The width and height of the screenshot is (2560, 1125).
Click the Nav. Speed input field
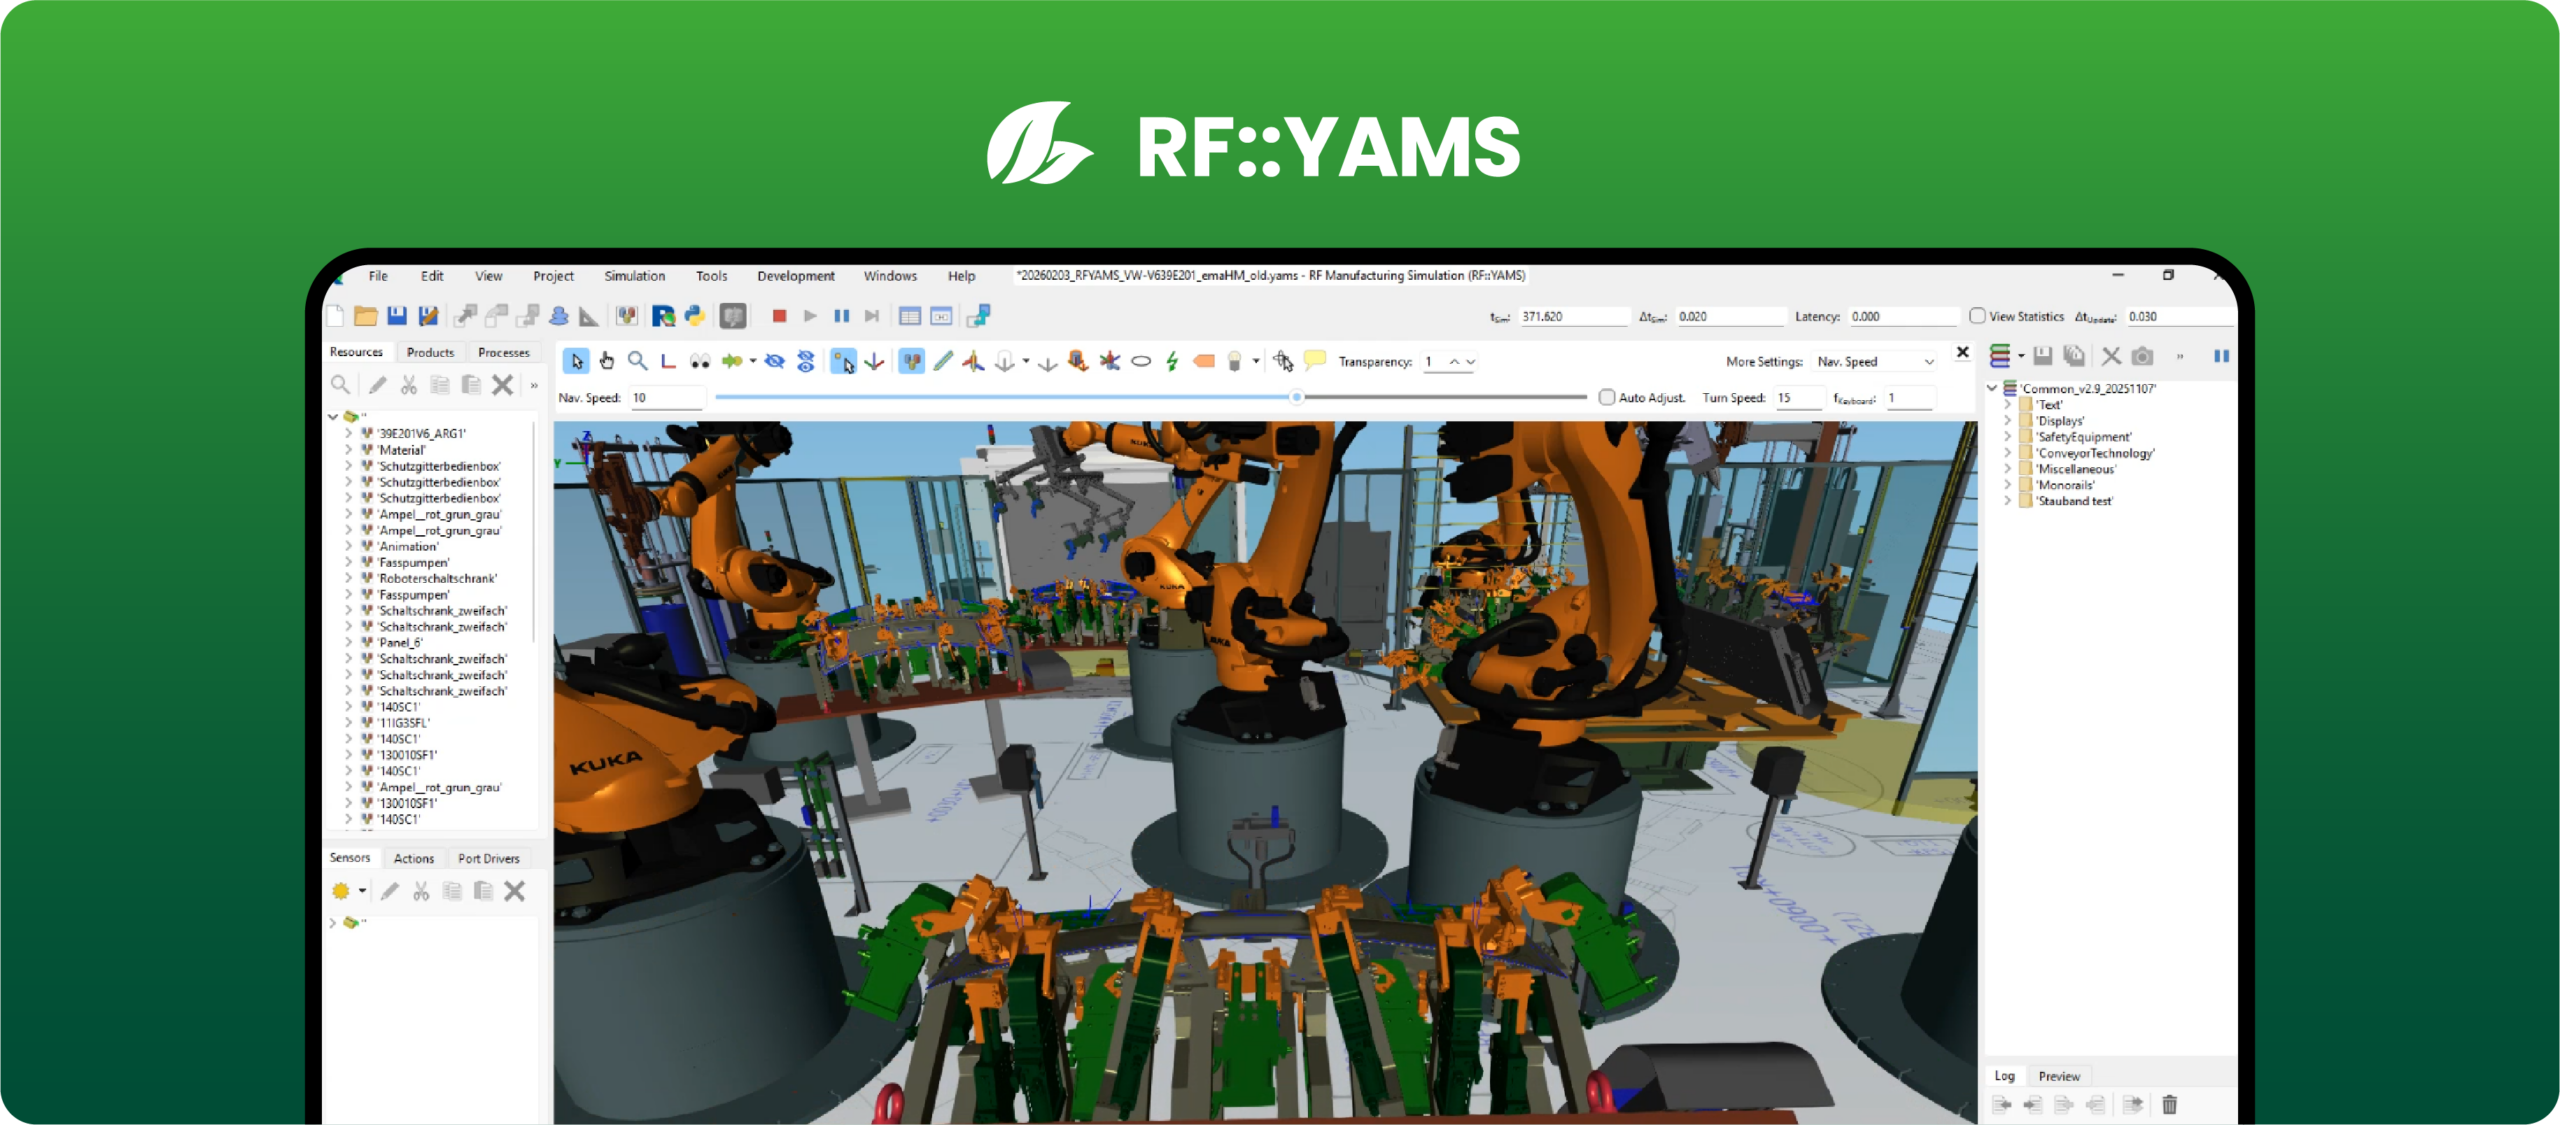click(x=667, y=397)
